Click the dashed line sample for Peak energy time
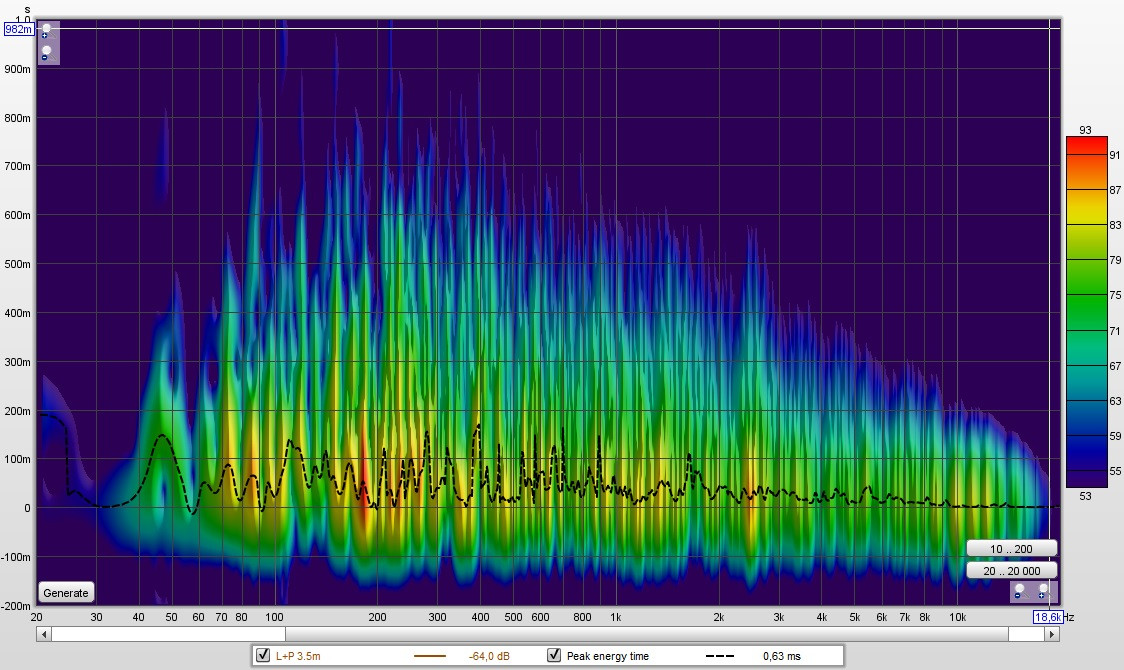The image size is (1124, 670). pyautogui.click(x=720, y=656)
